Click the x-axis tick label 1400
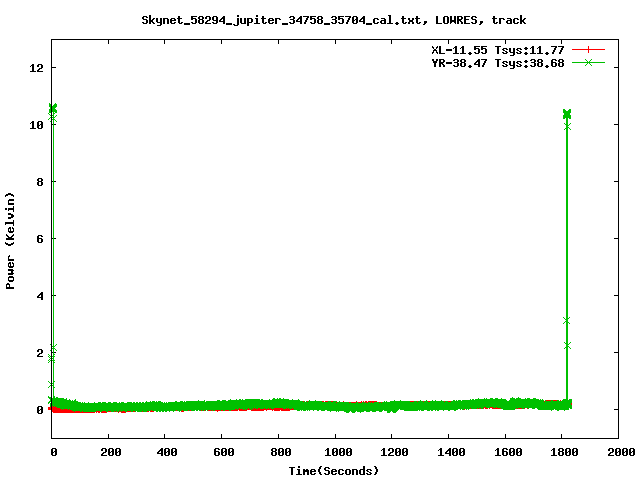Screen dimensions: 640x480 pyautogui.click(x=451, y=452)
